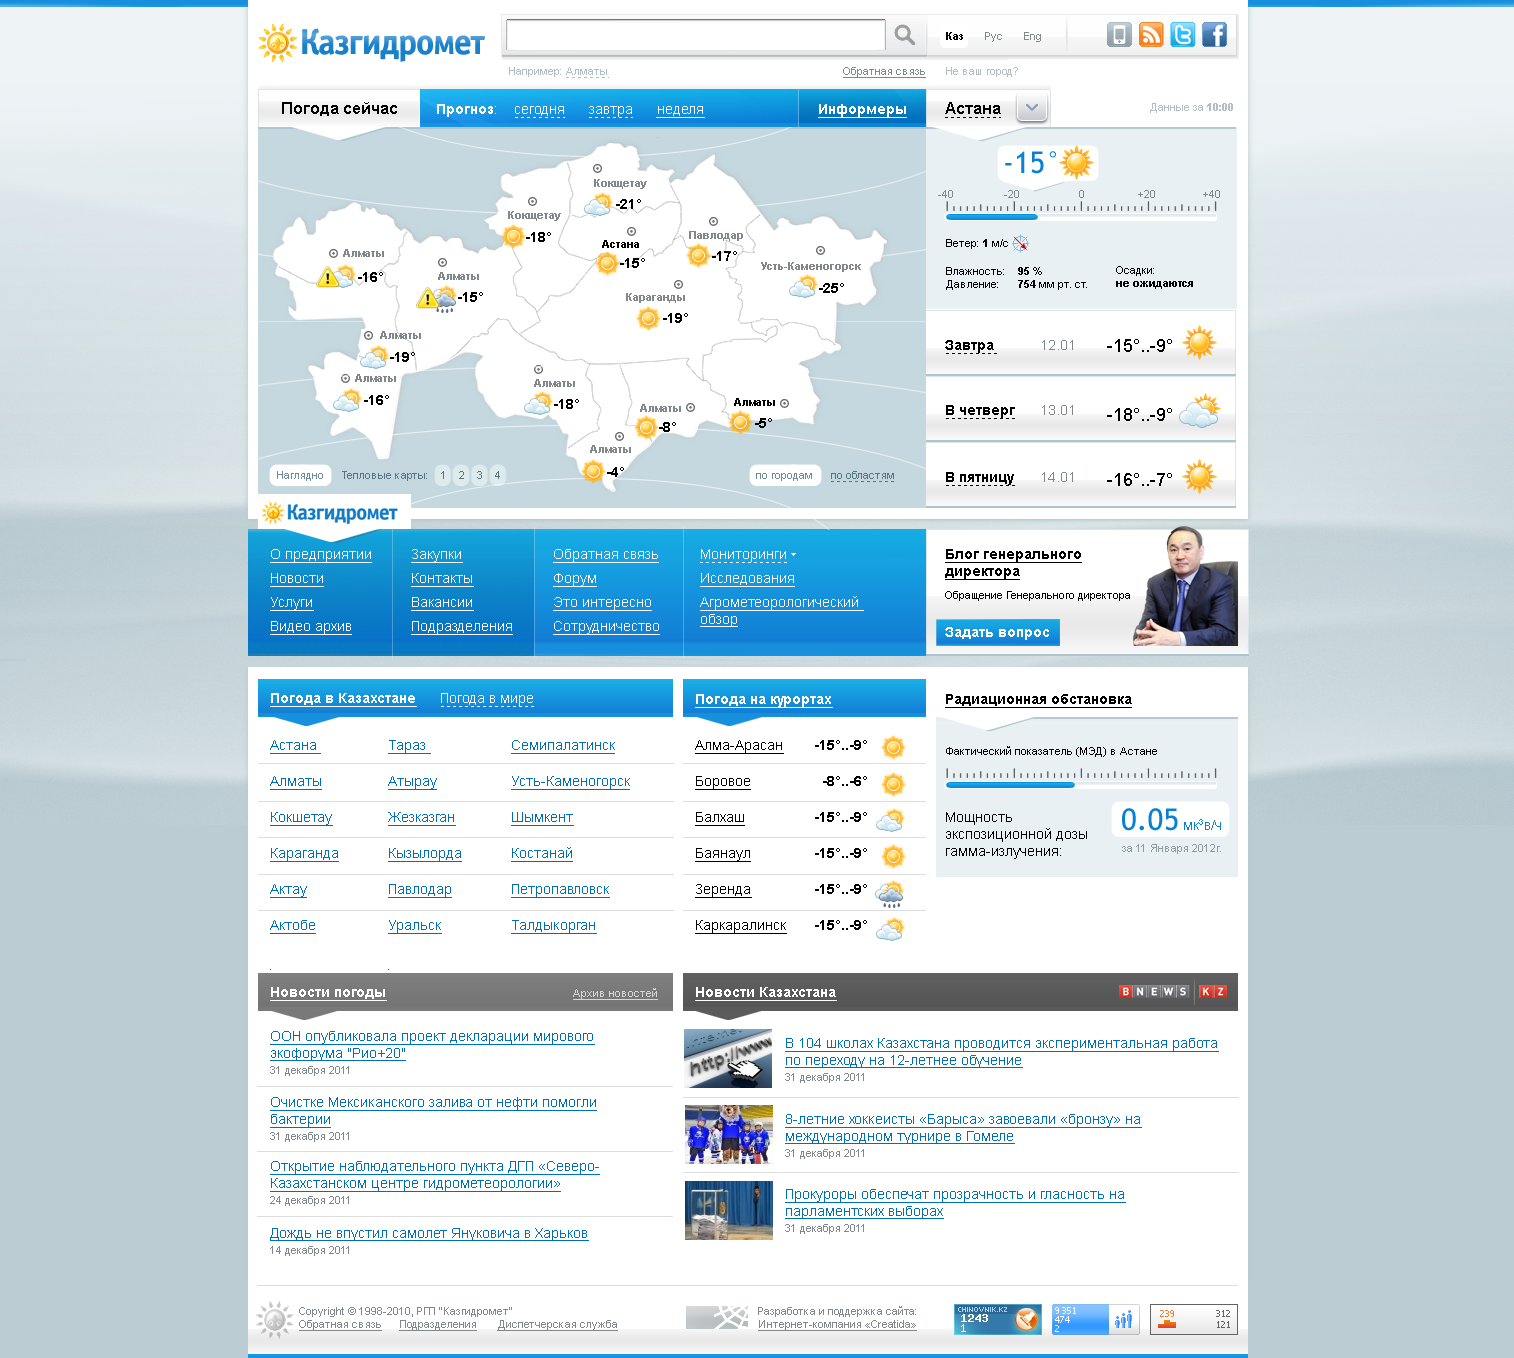Click the temperature scale gauge
The height and width of the screenshot is (1358, 1514).
click(1081, 209)
